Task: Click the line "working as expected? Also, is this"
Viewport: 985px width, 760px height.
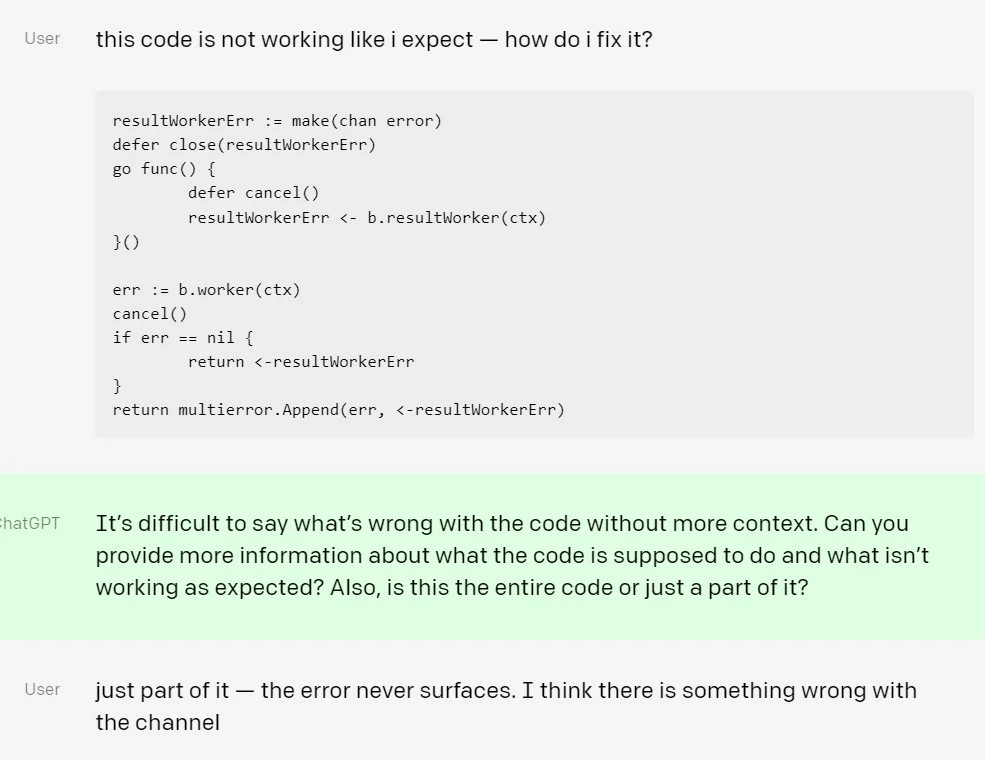Action: [452, 587]
